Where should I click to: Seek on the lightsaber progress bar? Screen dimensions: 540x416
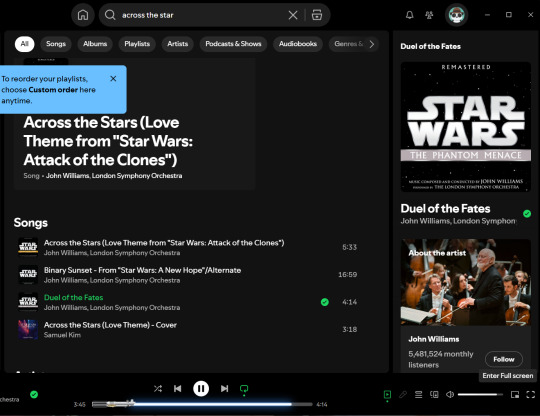pyautogui.click(x=202, y=404)
